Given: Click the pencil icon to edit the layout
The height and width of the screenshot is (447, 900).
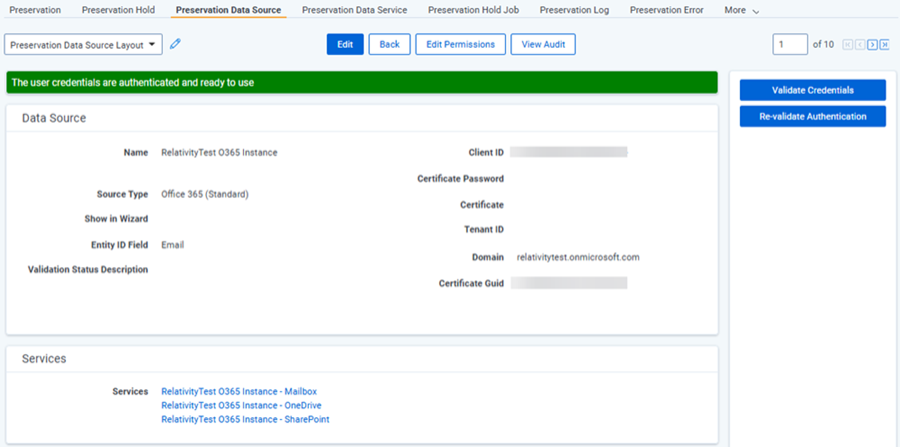Looking at the screenshot, I should (x=176, y=44).
